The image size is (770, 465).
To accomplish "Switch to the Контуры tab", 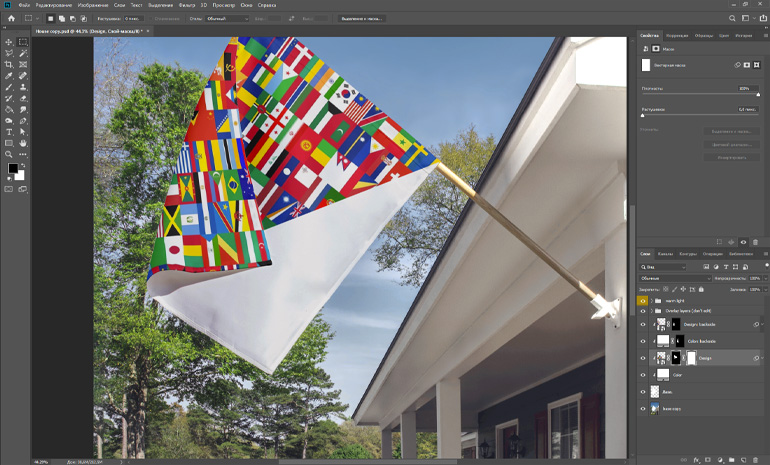I will (688, 254).
